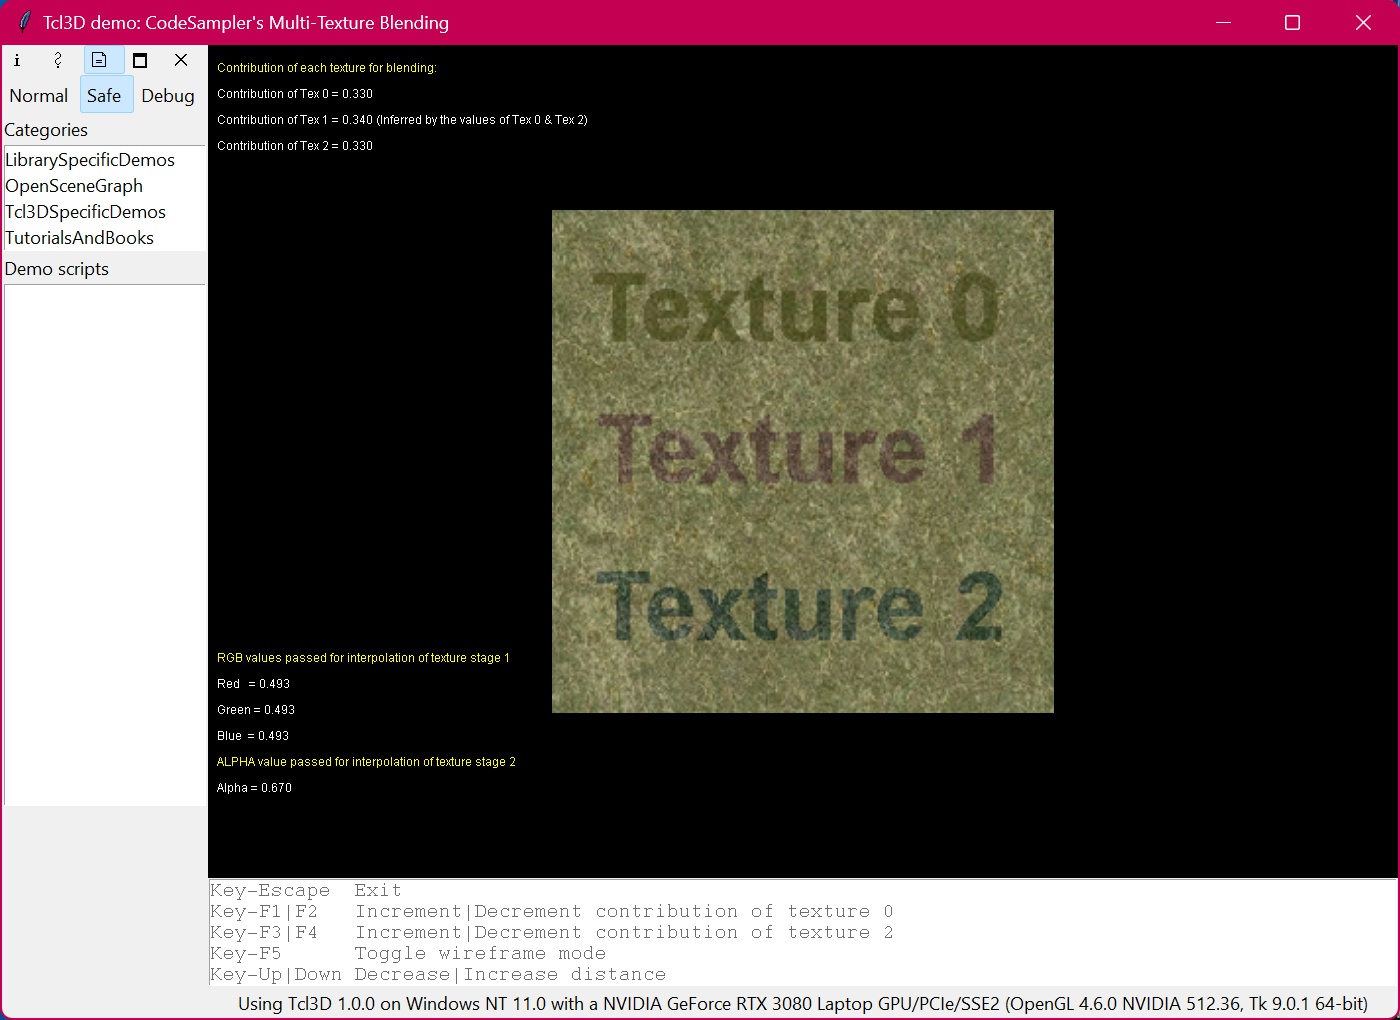The width and height of the screenshot is (1400, 1020).
Task: Click the "Key-Up|Down" distance help line
Action: 437,974
